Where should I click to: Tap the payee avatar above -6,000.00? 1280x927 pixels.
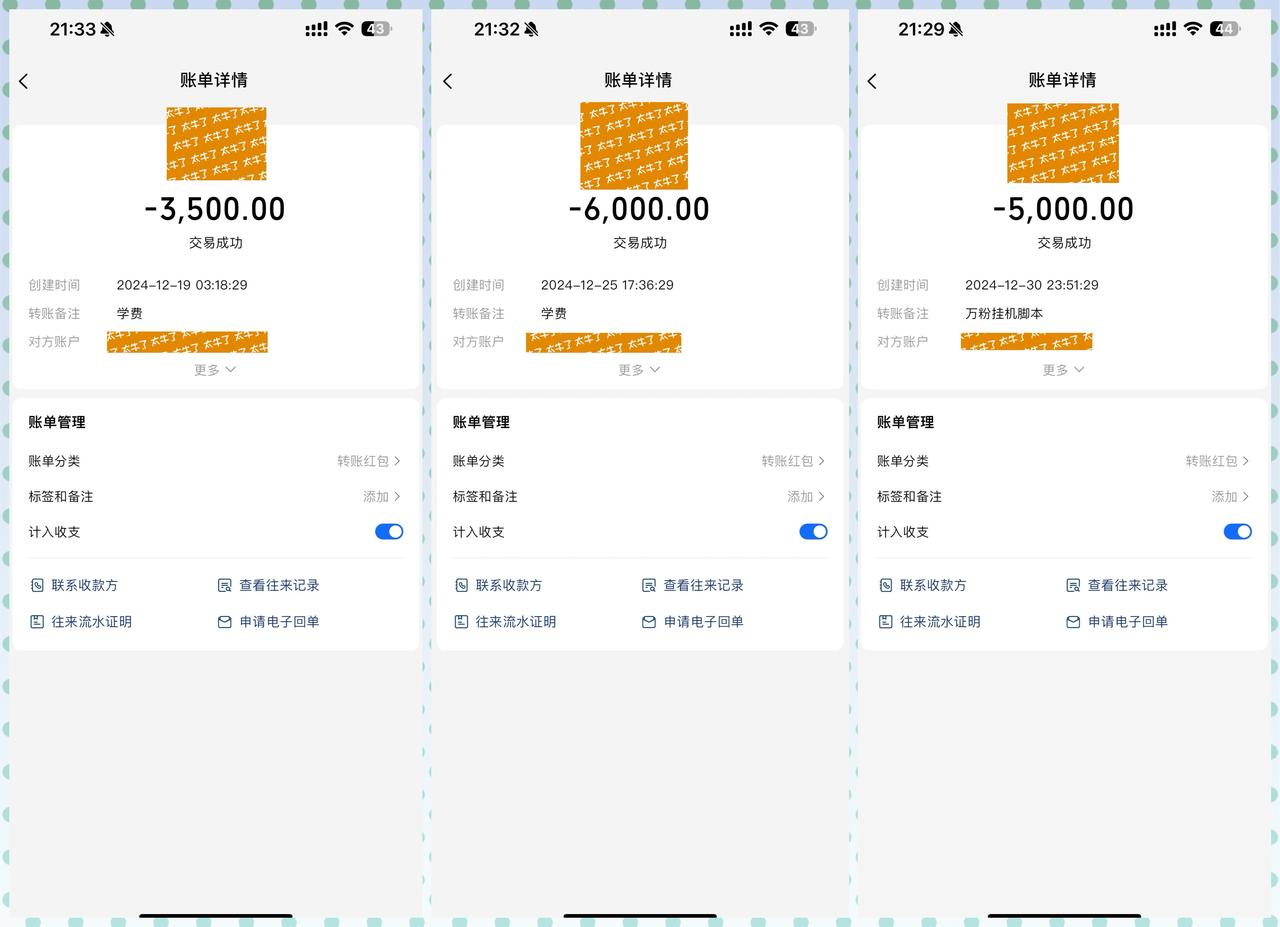(634, 146)
